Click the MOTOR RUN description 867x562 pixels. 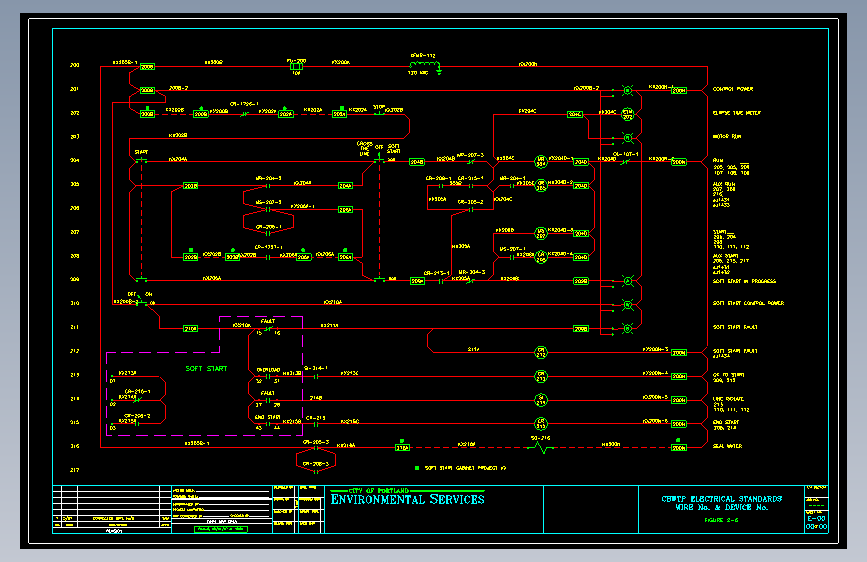727,137
